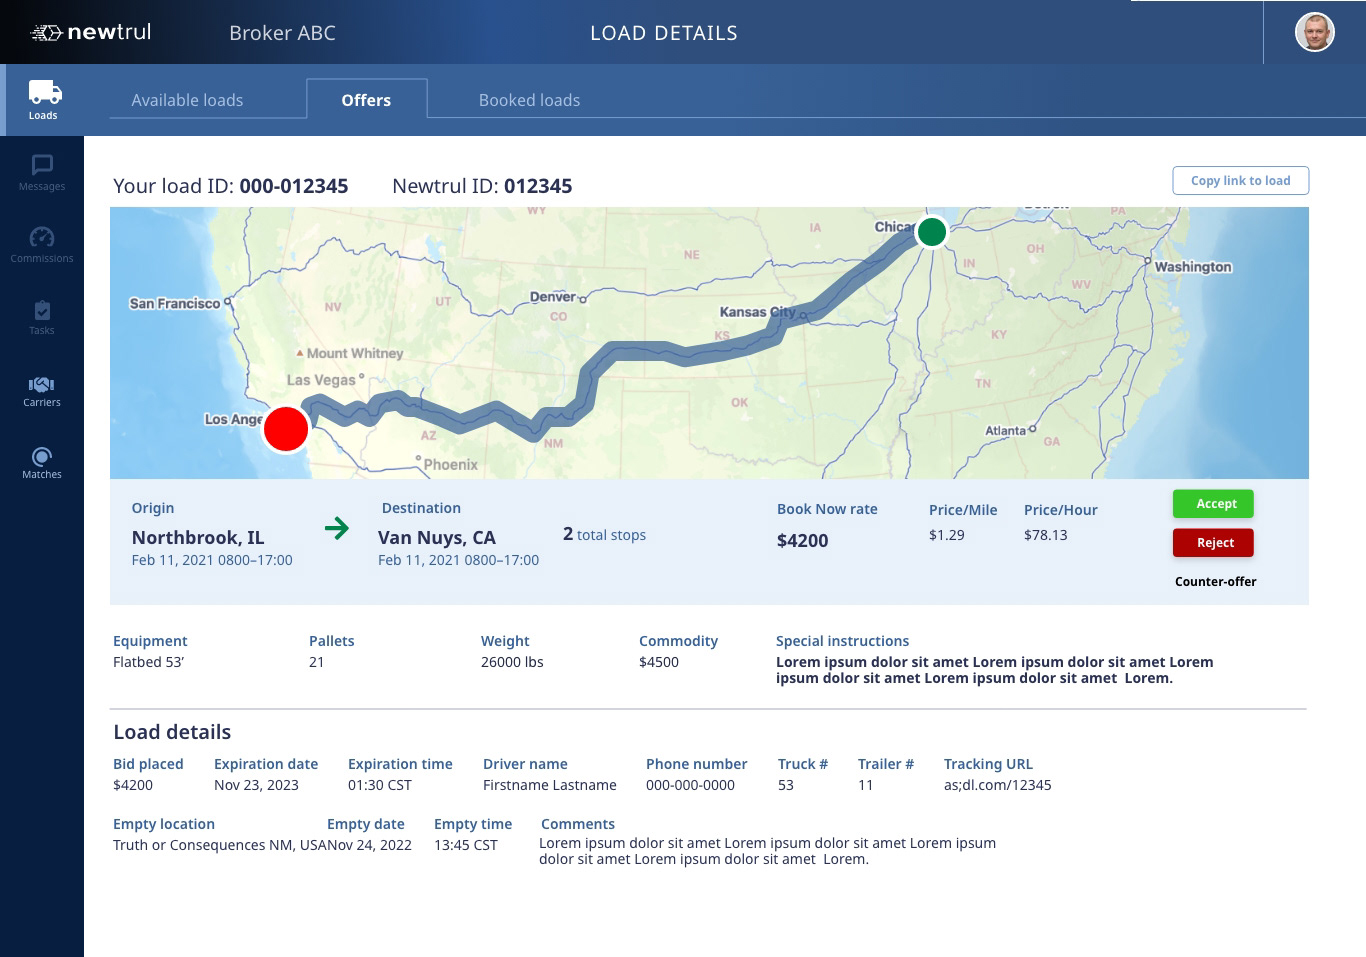
Task: Click the tracking URL as;dl.com/12345
Action: (x=997, y=785)
